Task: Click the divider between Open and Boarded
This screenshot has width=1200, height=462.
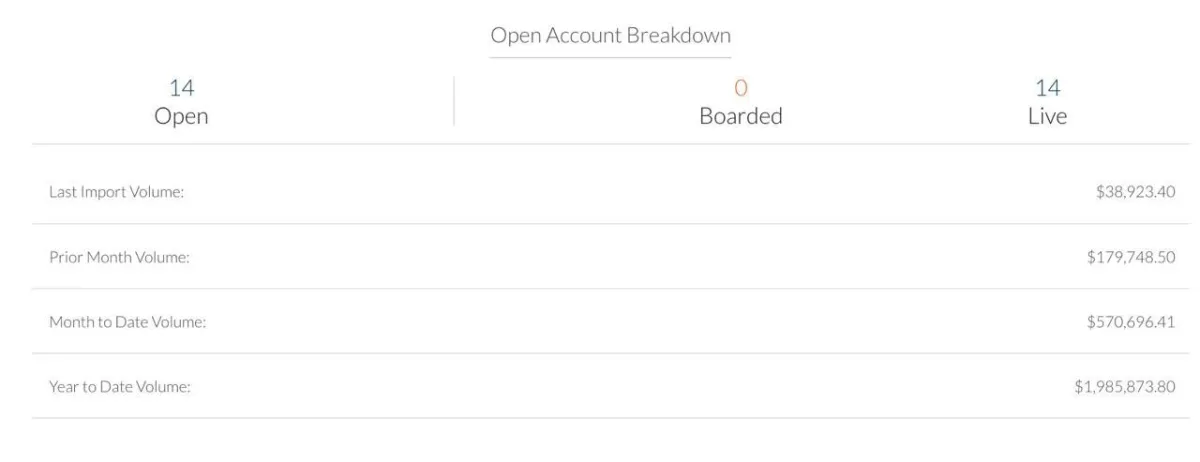Action: (x=454, y=101)
